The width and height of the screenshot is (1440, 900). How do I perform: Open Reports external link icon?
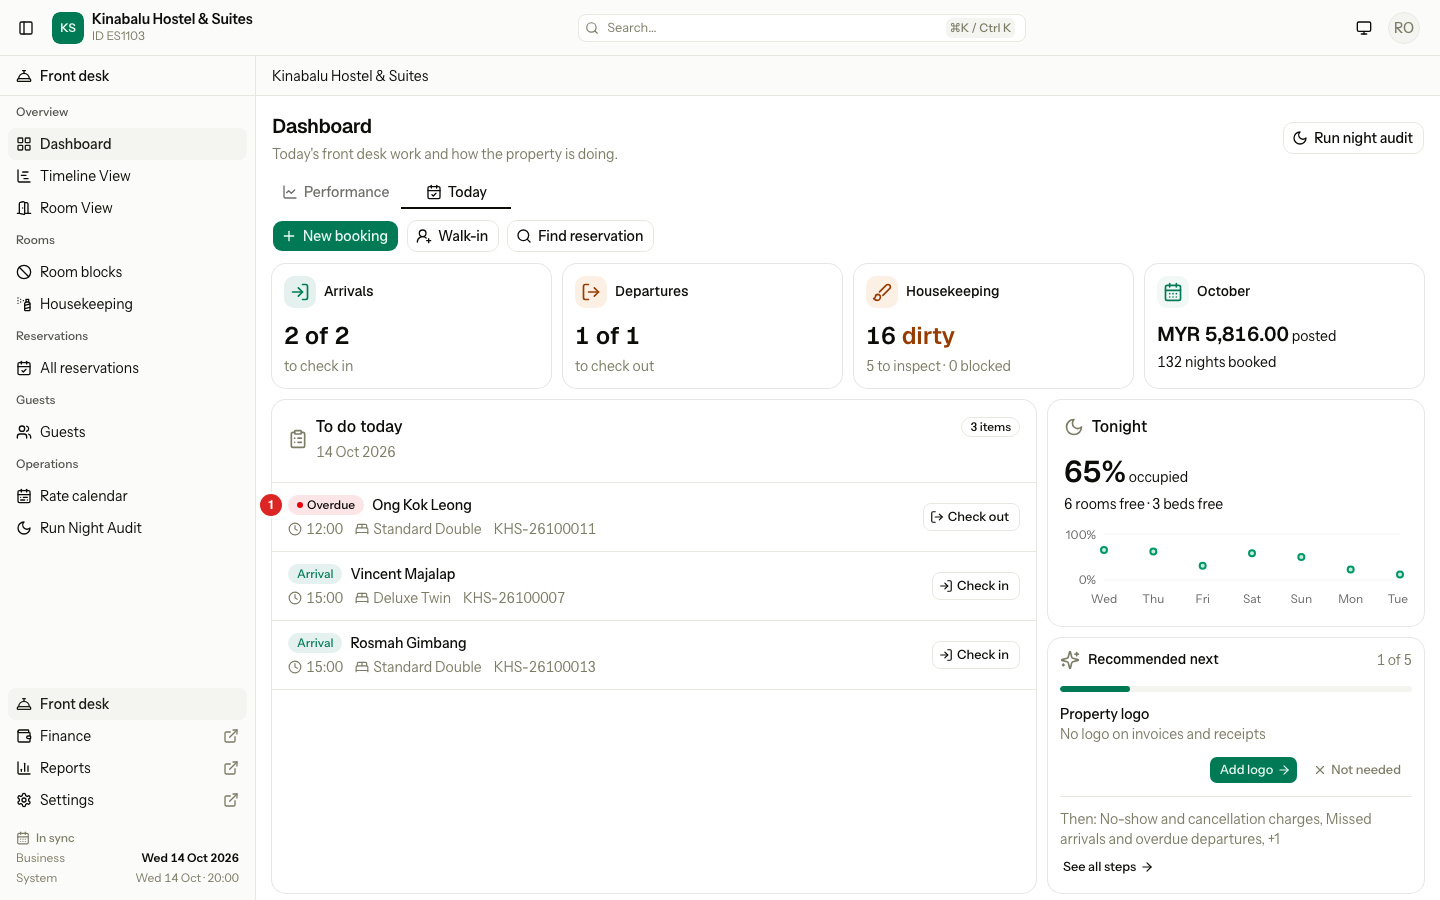[231, 768]
